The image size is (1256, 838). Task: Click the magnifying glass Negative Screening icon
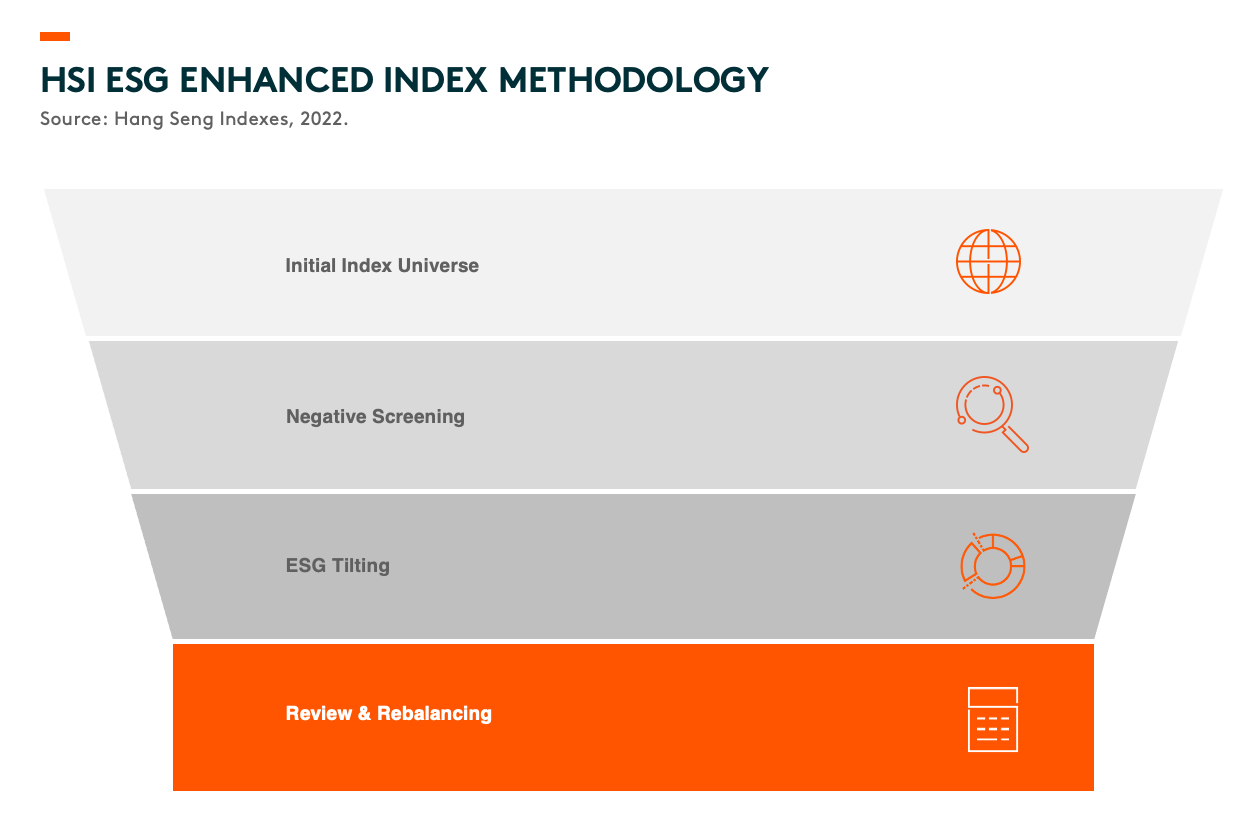point(992,415)
